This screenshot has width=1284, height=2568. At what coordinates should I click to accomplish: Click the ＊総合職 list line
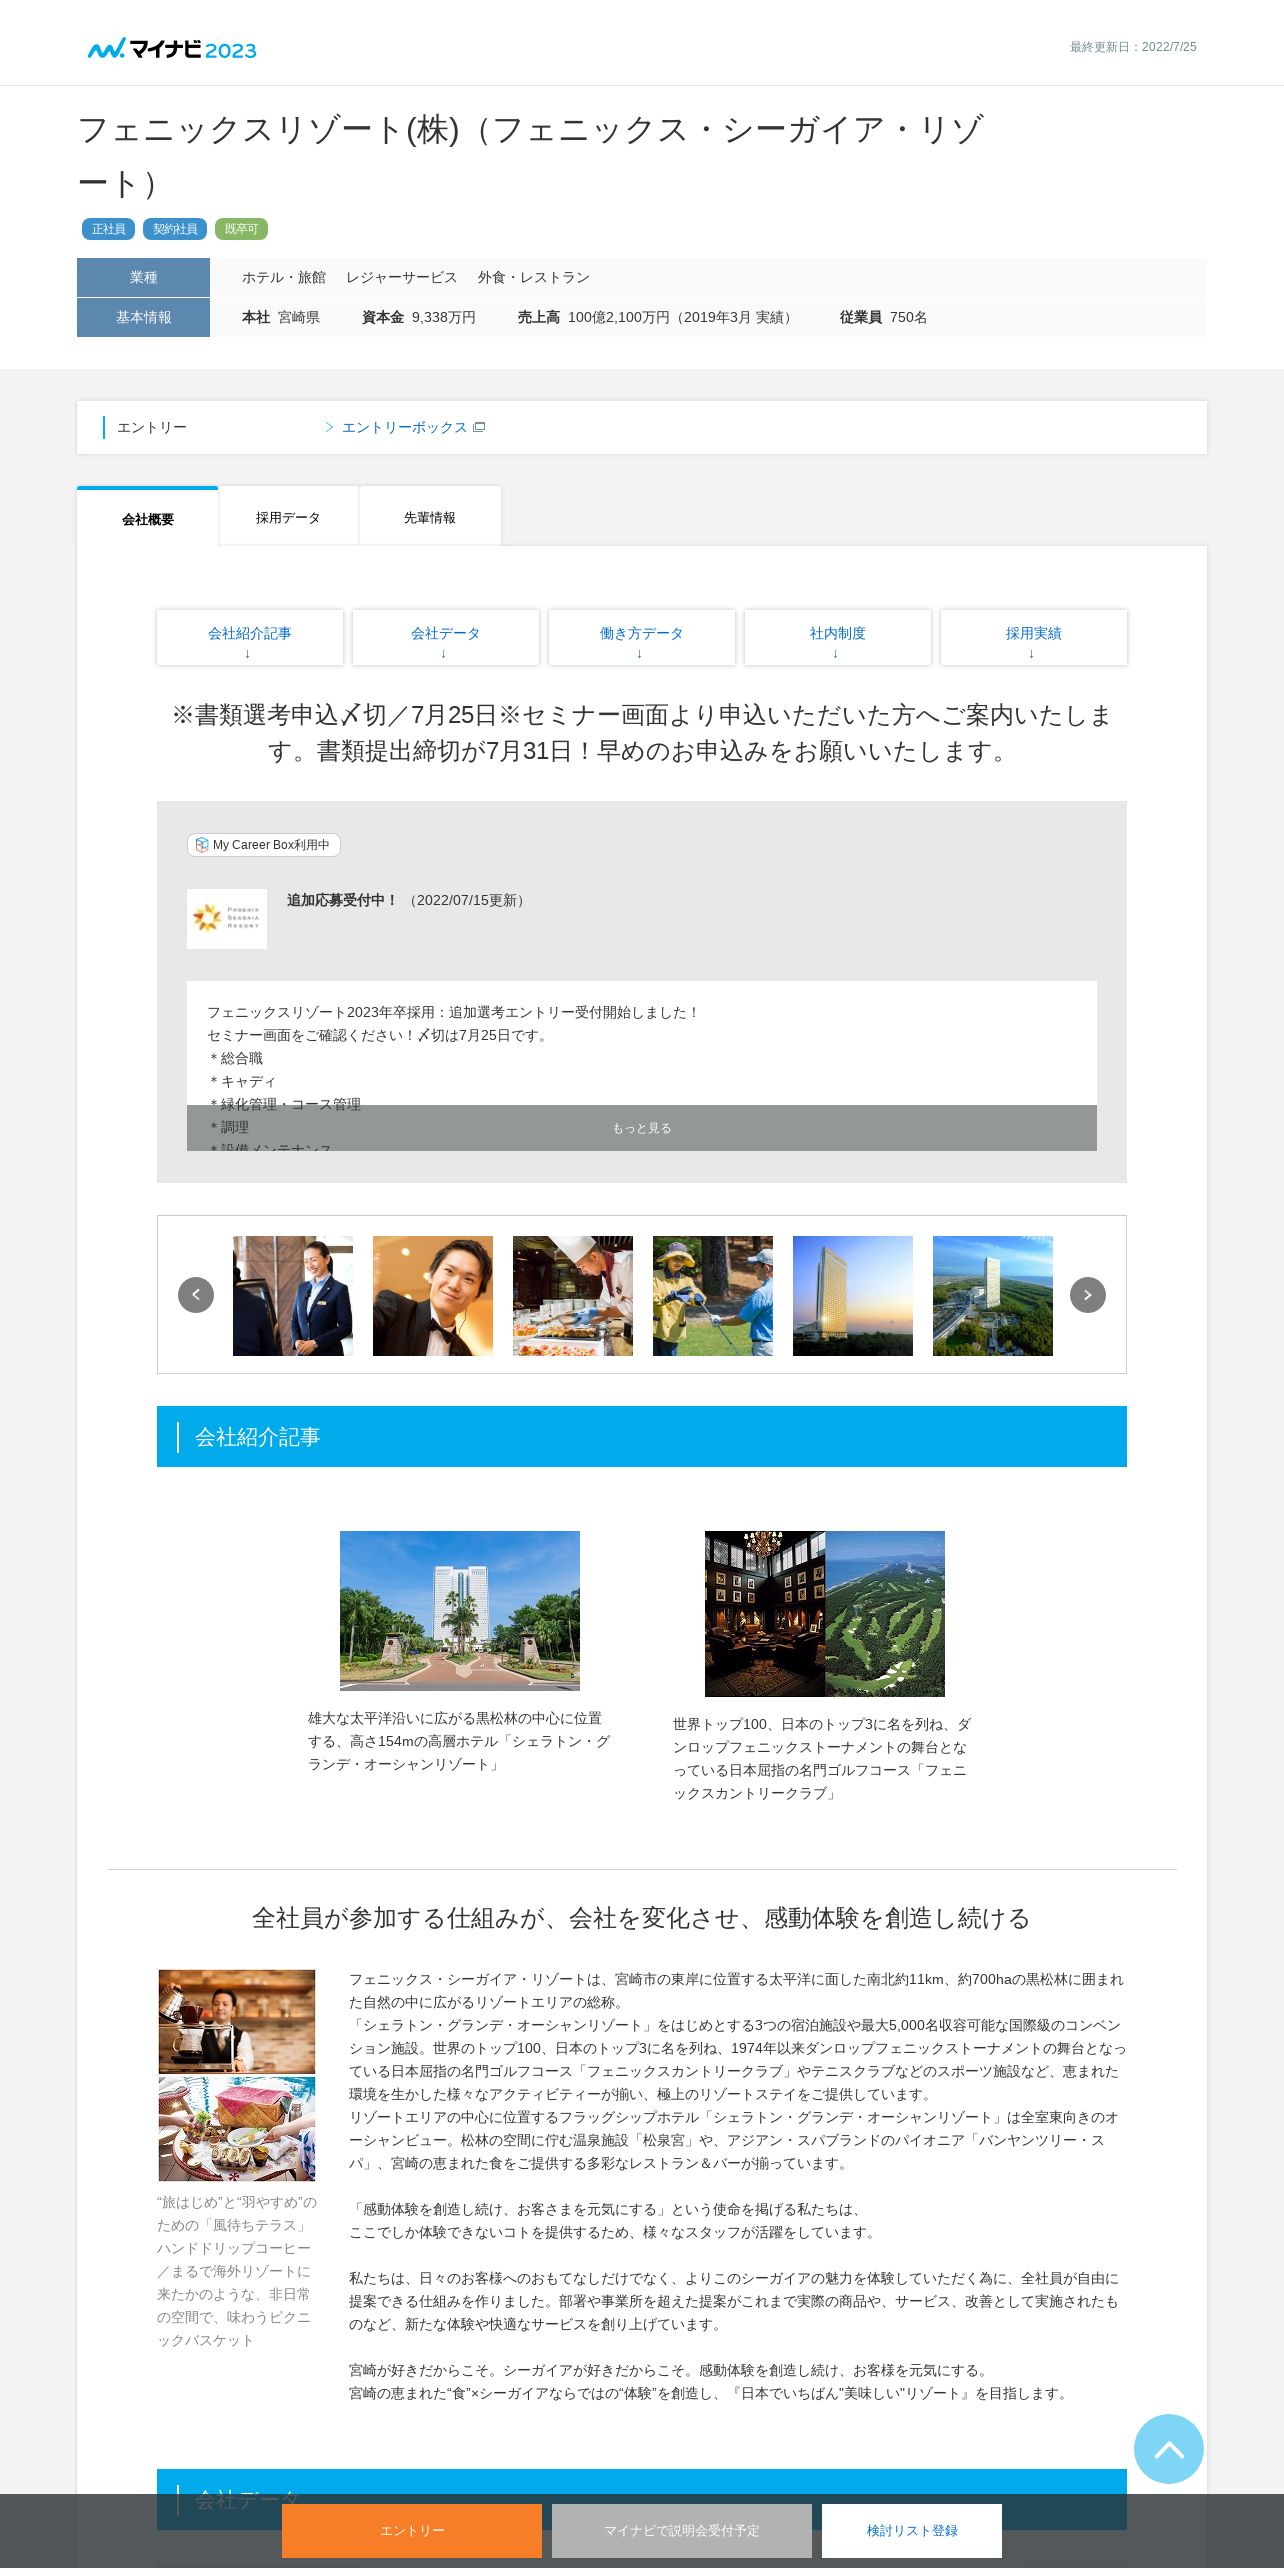tap(235, 1058)
